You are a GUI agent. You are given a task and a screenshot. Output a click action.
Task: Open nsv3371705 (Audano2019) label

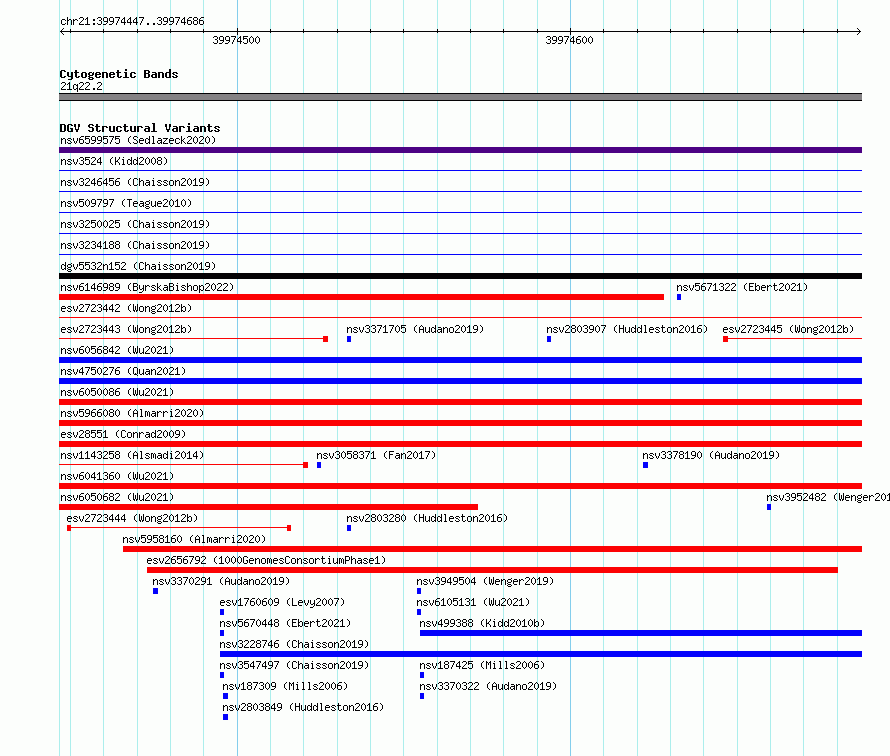click(x=415, y=329)
